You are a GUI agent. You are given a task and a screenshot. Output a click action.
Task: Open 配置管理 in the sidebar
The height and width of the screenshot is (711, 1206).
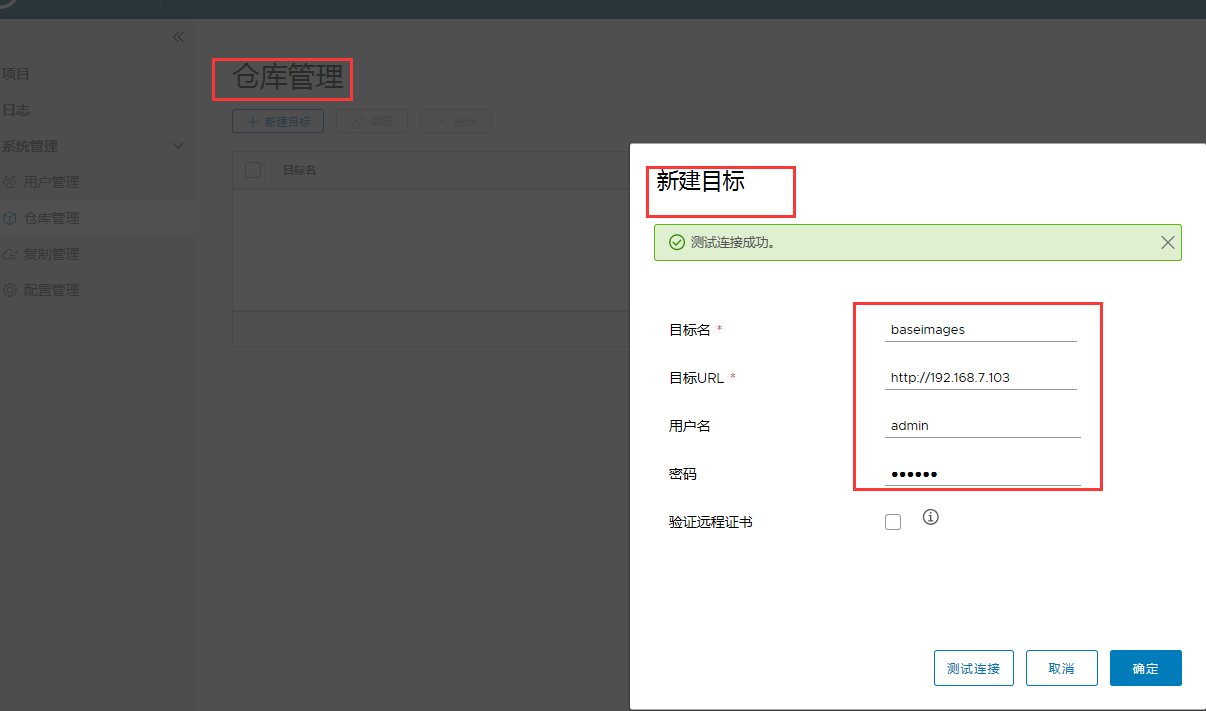point(51,290)
